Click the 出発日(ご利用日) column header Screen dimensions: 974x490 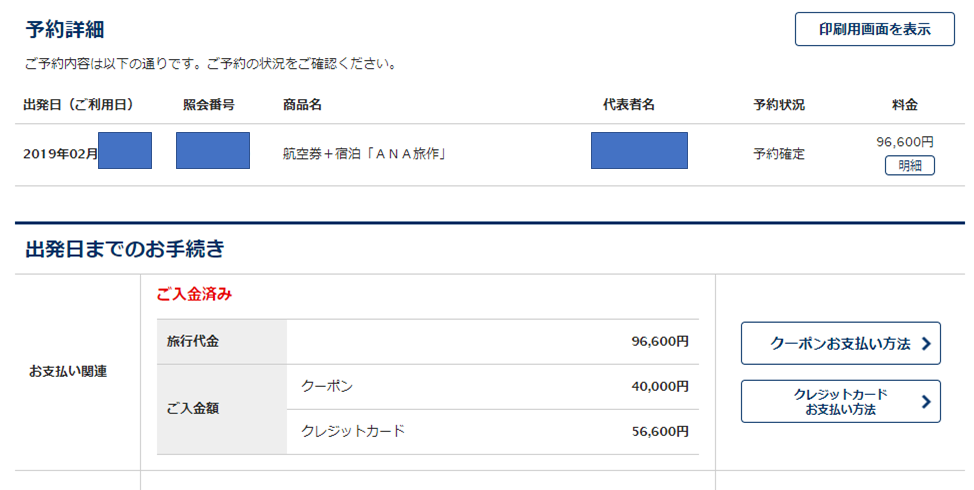tap(78, 105)
